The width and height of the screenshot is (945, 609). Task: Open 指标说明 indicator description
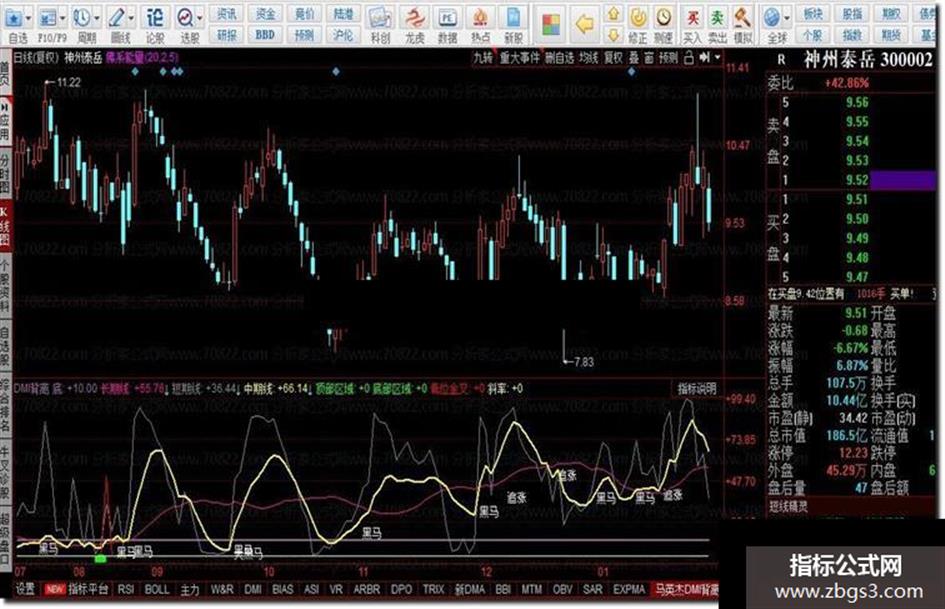pos(697,389)
